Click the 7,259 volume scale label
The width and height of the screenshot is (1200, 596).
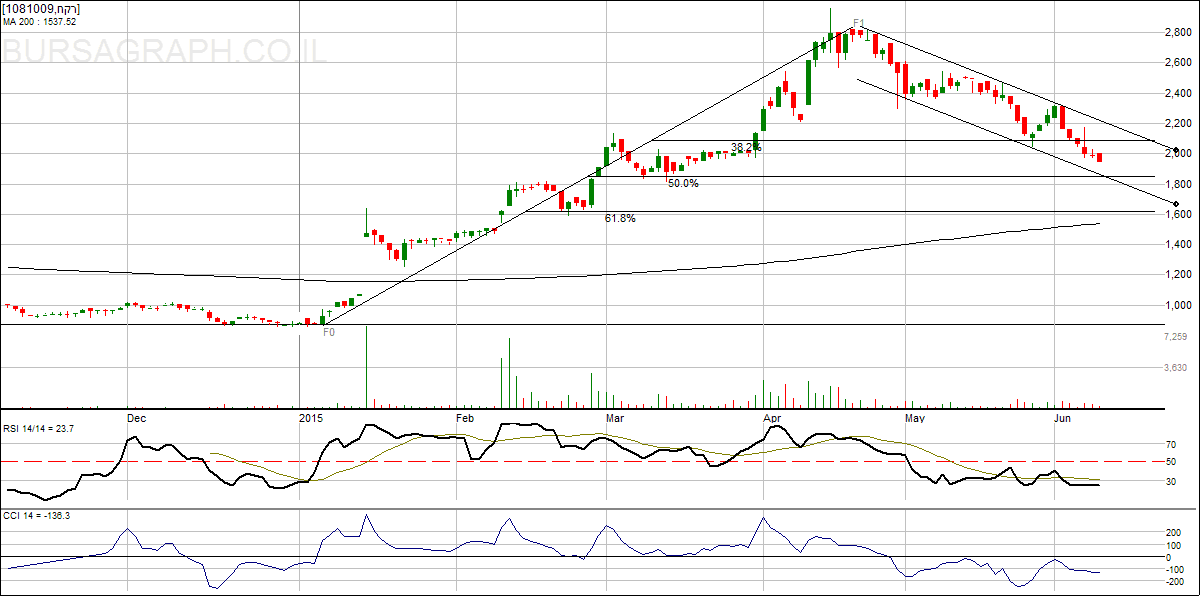tap(1174, 337)
